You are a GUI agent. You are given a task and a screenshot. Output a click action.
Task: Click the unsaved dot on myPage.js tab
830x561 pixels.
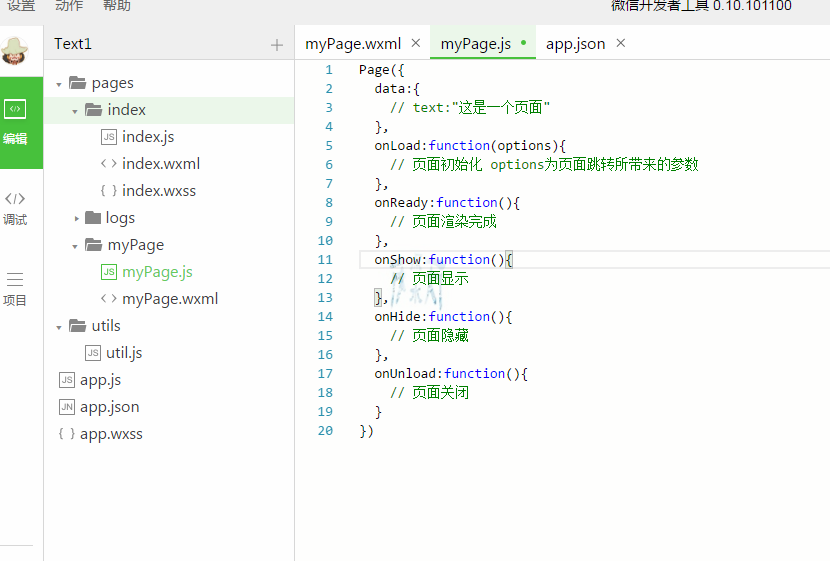click(523, 44)
